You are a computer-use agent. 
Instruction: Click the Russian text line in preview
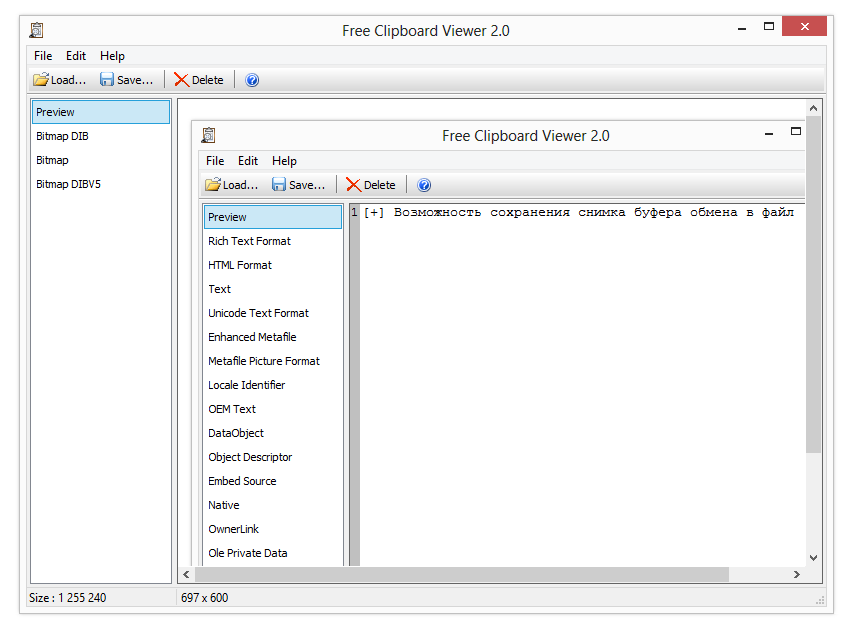tap(579, 212)
